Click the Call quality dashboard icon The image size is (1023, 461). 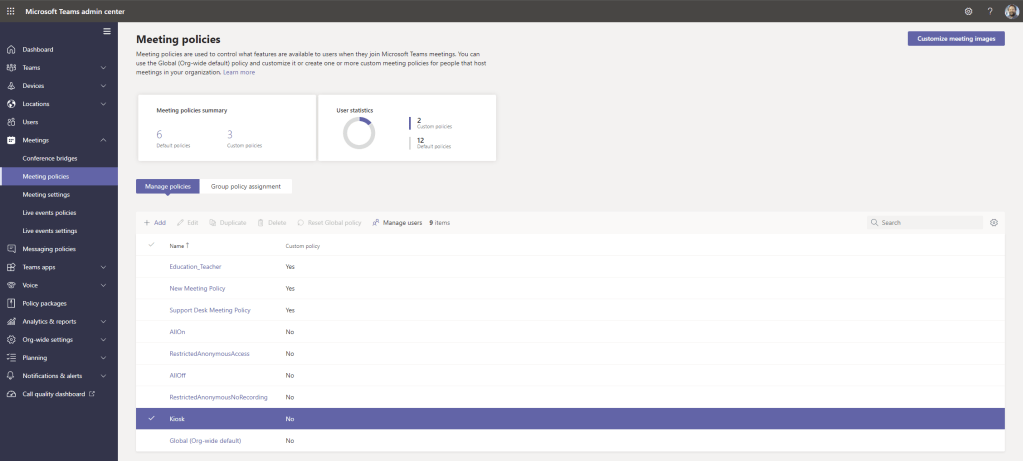click(x=11, y=394)
